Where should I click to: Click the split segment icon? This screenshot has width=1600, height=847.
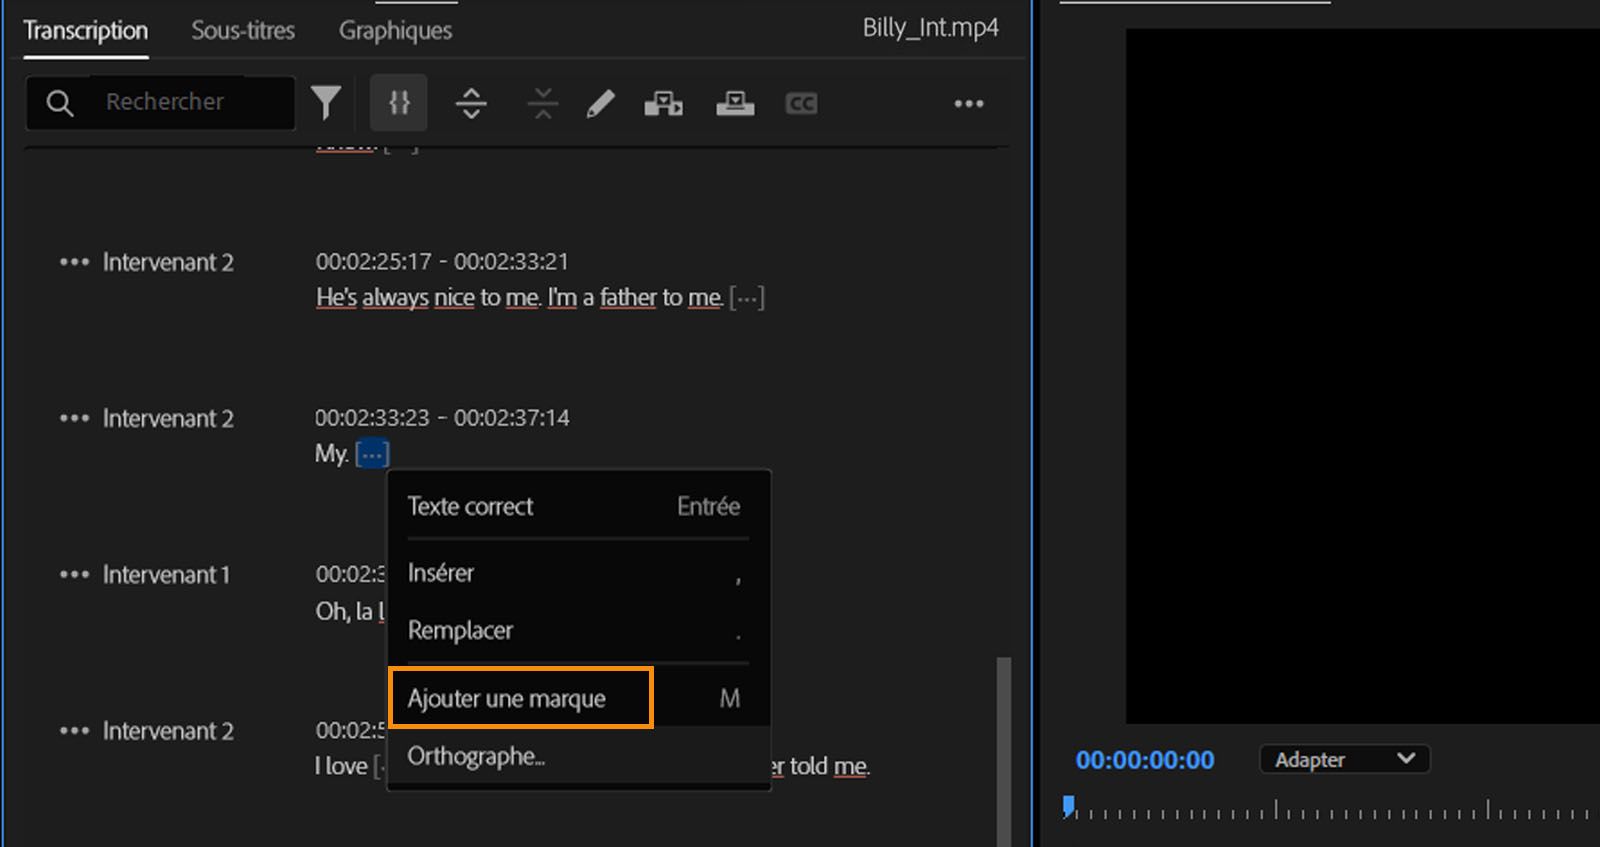471,103
